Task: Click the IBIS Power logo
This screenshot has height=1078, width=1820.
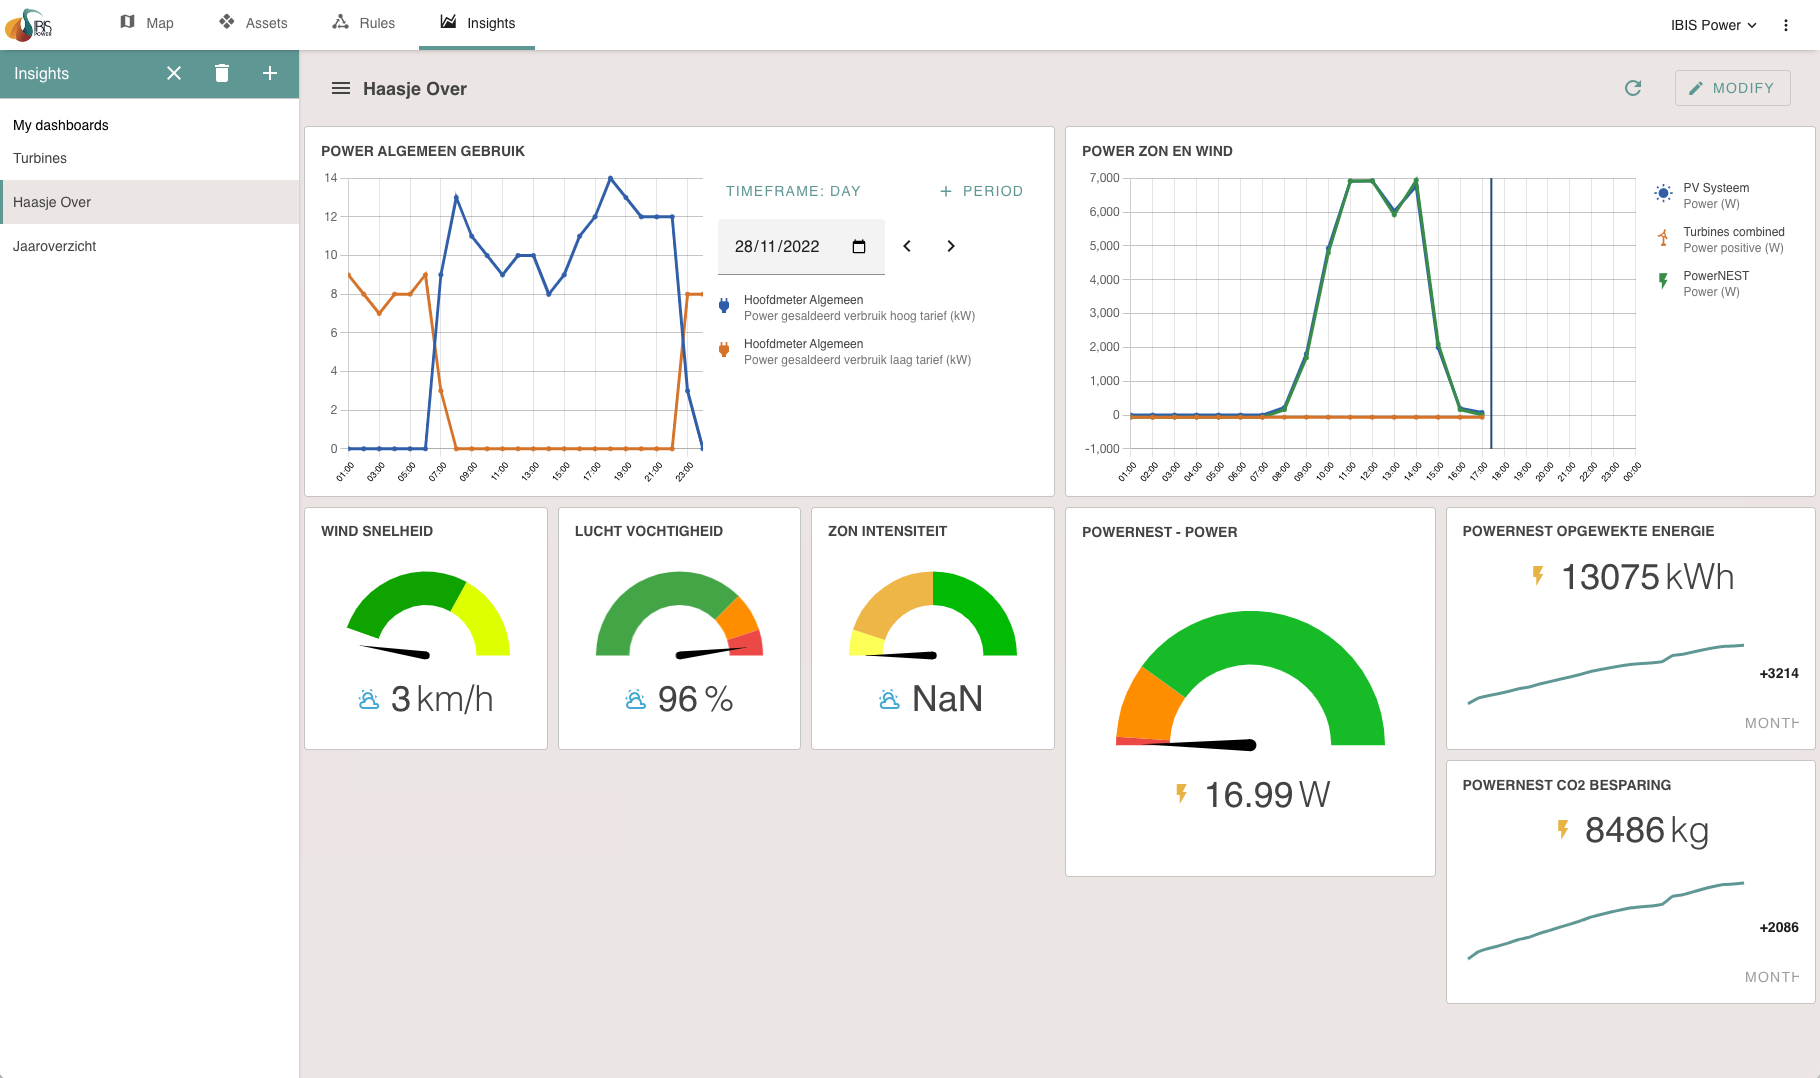Action: 28,24
